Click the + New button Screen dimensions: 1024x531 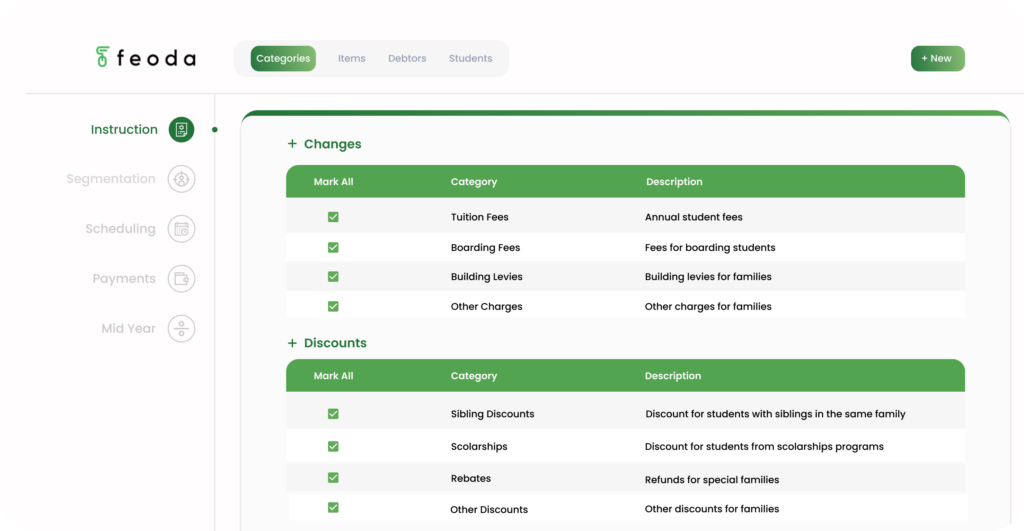click(938, 58)
